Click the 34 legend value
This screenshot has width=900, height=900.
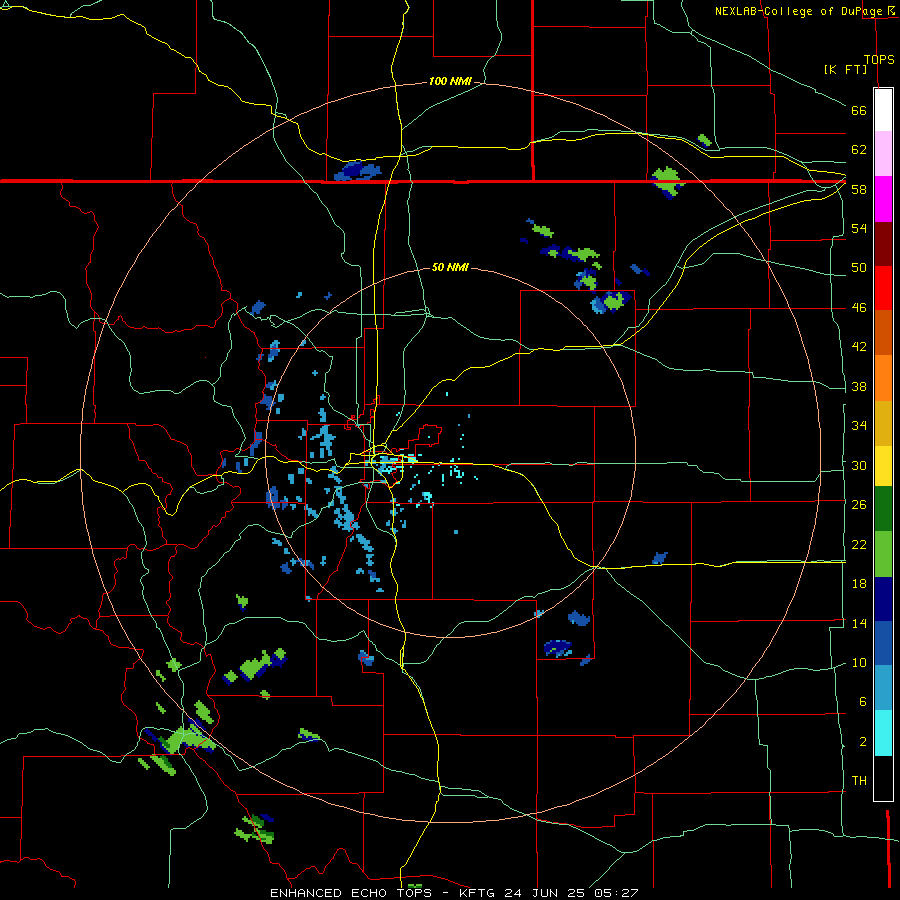[x=859, y=425]
